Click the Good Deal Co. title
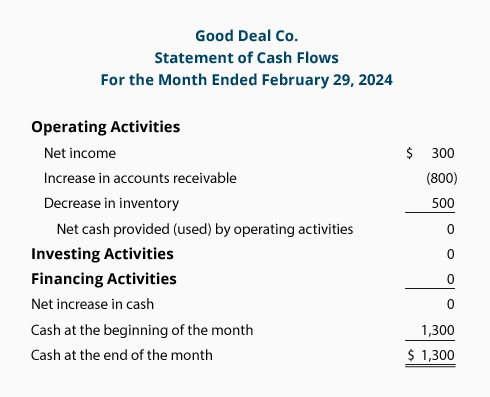Image resolution: width=490 pixels, height=397 pixels. 246,36
